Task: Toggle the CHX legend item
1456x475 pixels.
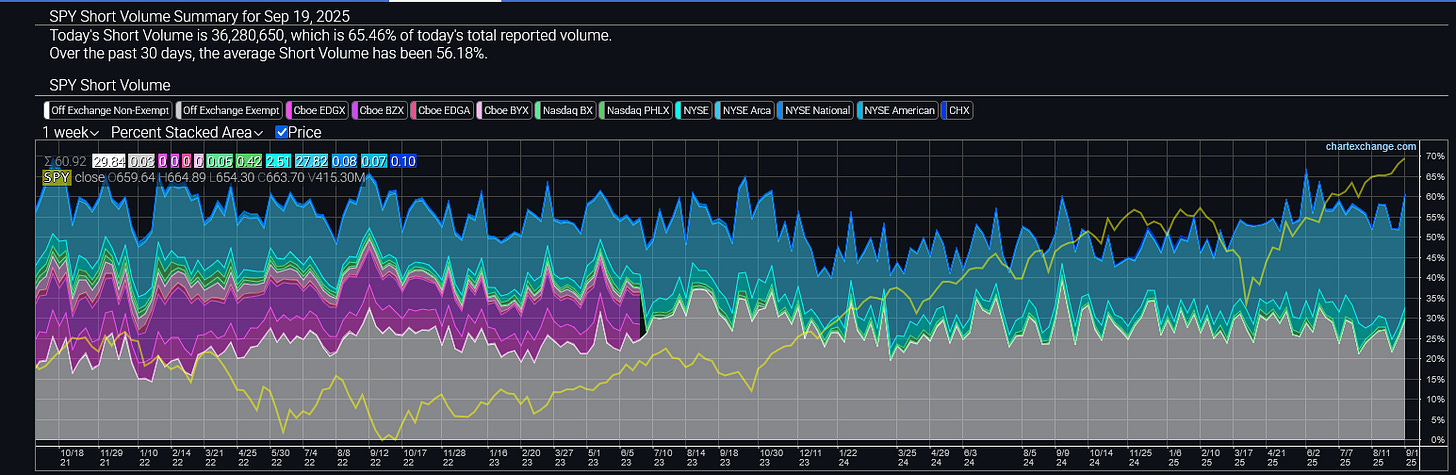Action: (958, 111)
